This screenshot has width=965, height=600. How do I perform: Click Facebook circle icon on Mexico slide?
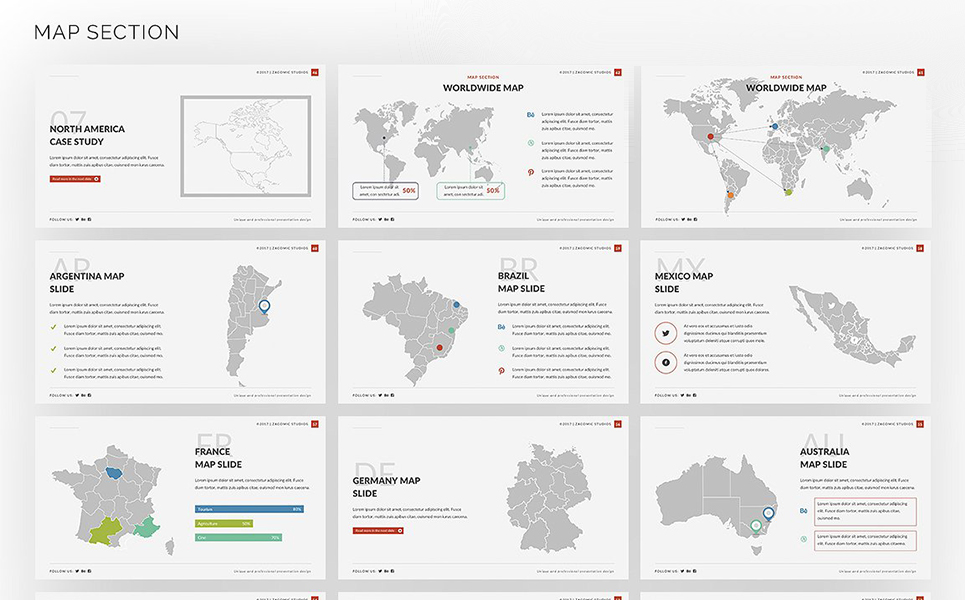[x=665, y=362]
